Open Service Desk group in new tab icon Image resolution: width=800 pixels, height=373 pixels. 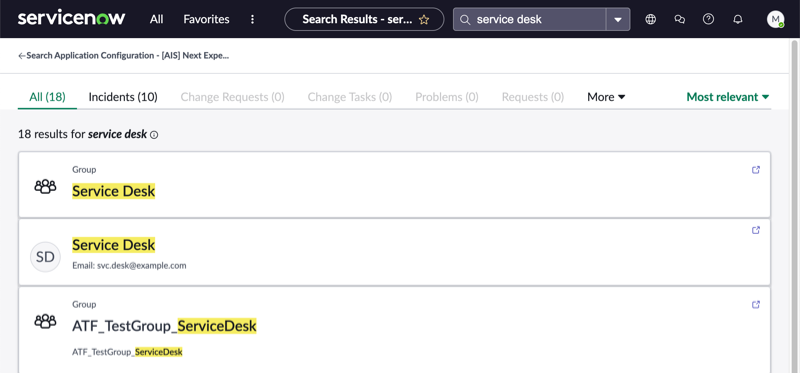pos(756,170)
